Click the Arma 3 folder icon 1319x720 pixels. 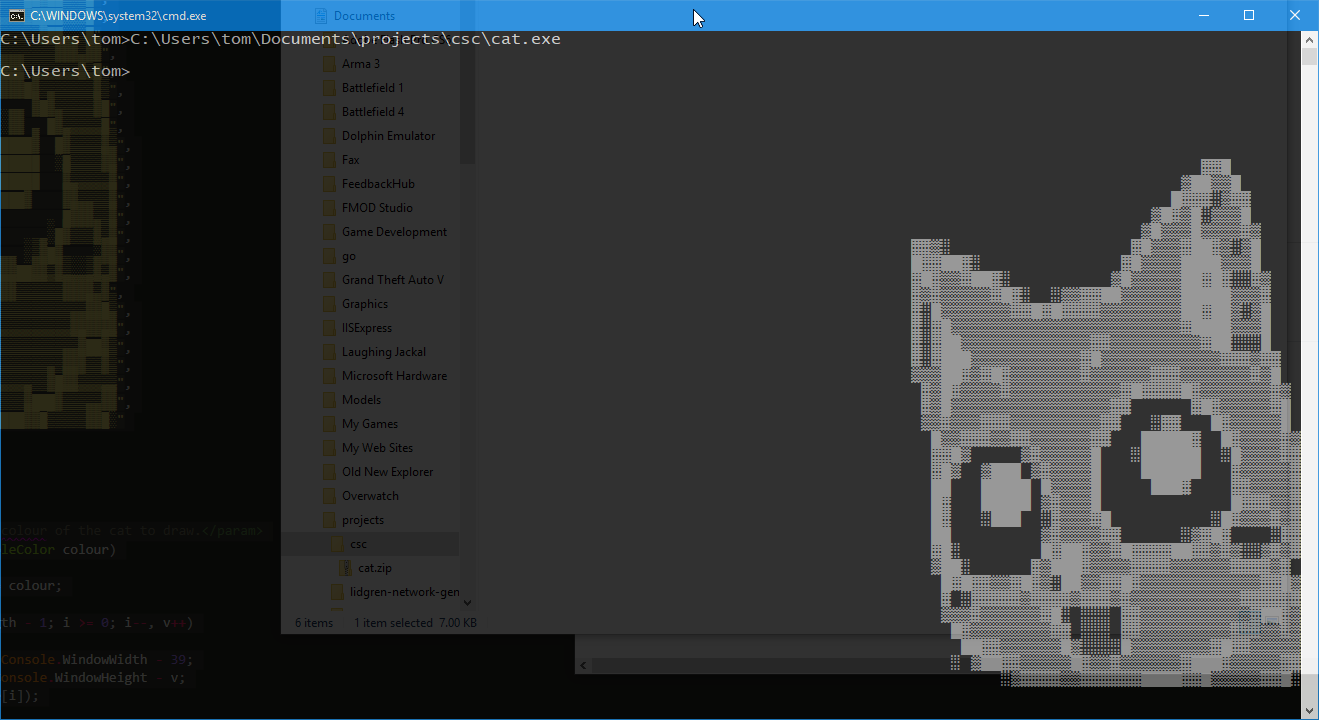329,64
